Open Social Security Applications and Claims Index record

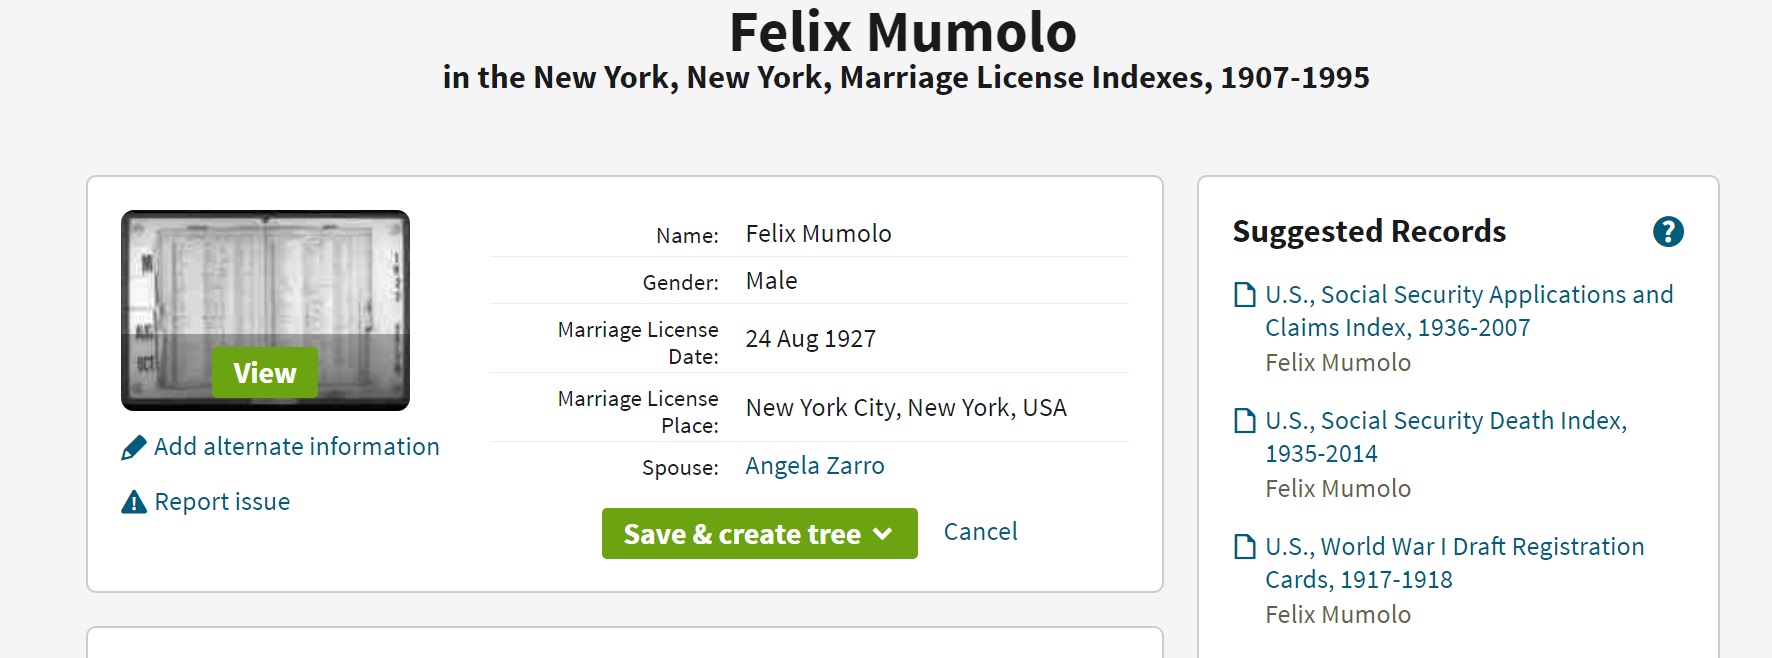[x=1468, y=311]
